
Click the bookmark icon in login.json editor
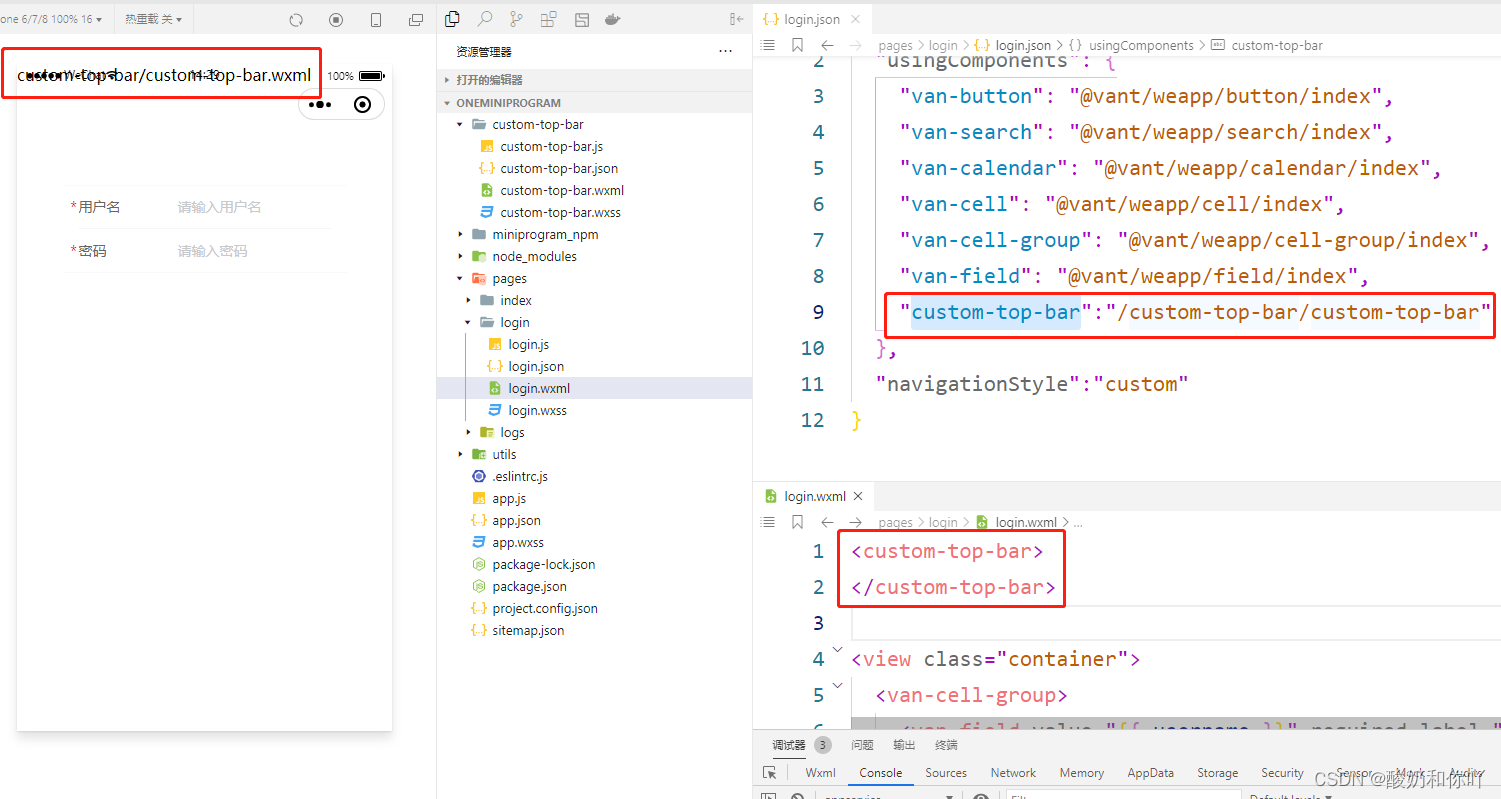click(797, 45)
